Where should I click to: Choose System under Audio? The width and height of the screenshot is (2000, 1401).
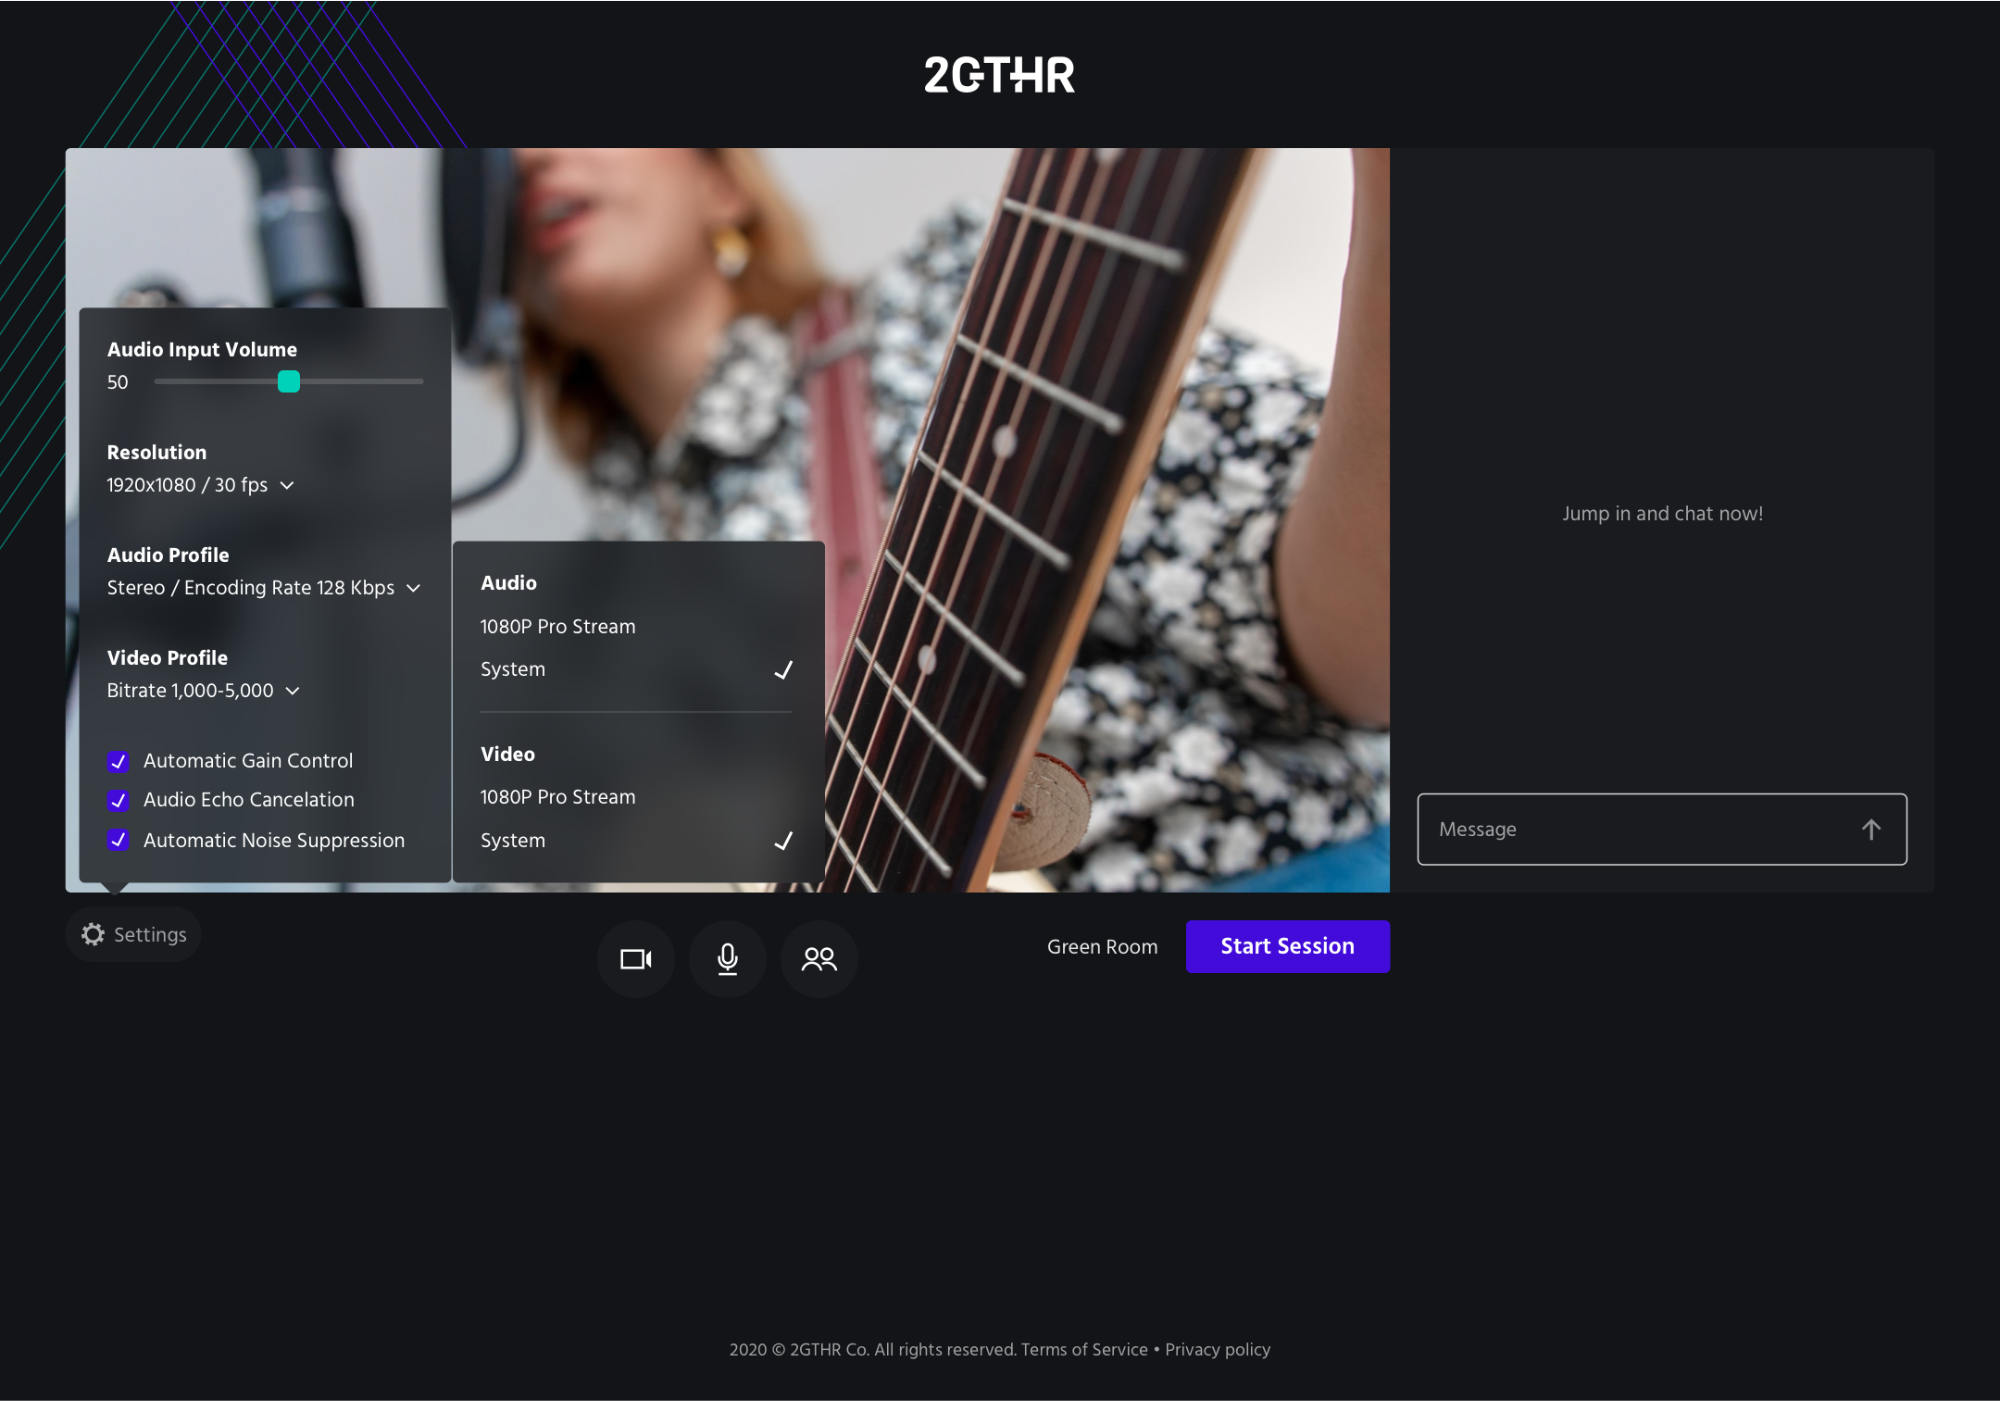click(513, 669)
